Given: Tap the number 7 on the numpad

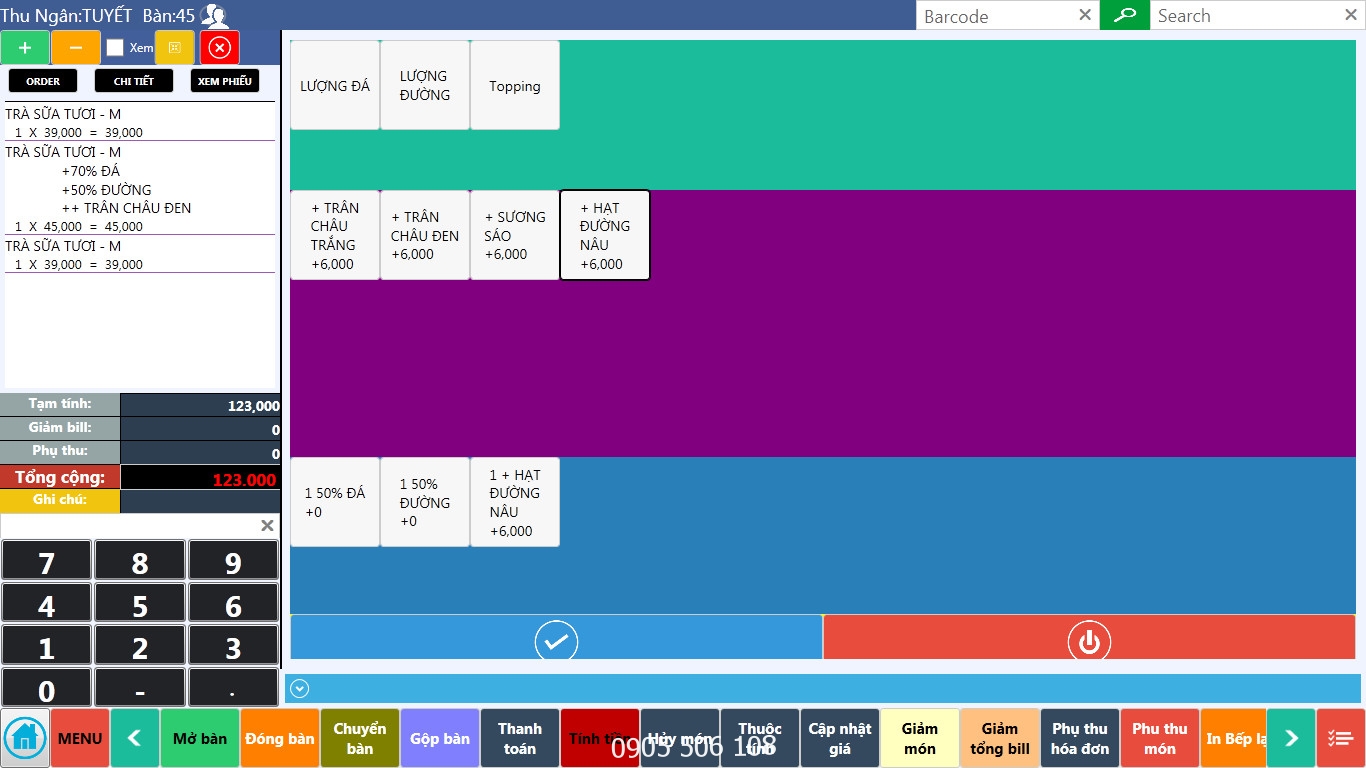Looking at the screenshot, I should 46,561.
